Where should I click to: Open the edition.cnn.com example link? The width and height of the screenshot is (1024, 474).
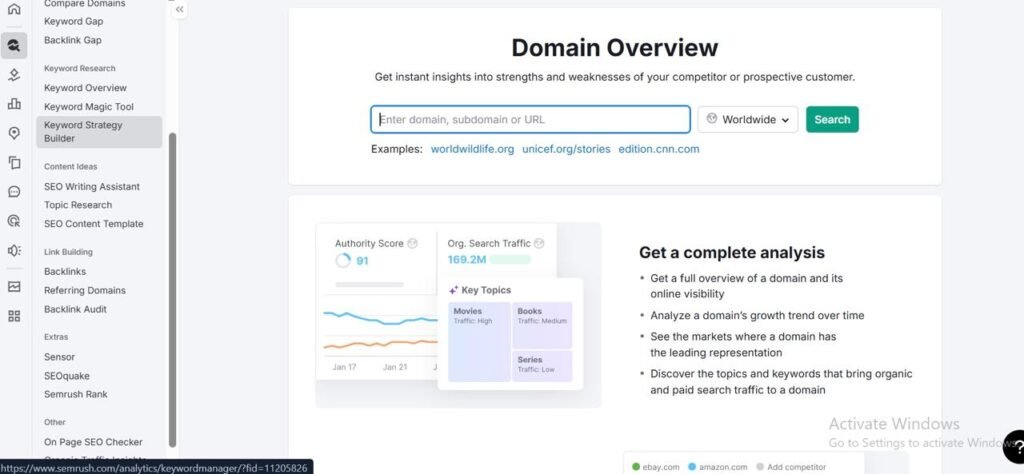click(x=658, y=149)
